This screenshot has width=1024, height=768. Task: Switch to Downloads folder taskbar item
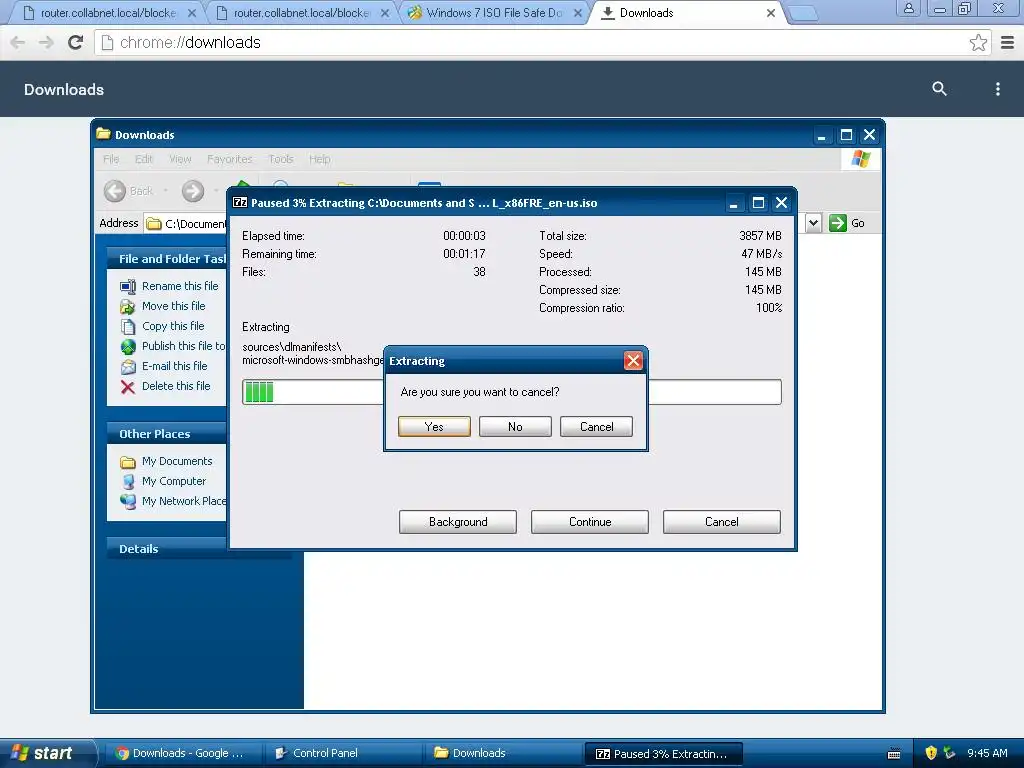[x=503, y=753]
